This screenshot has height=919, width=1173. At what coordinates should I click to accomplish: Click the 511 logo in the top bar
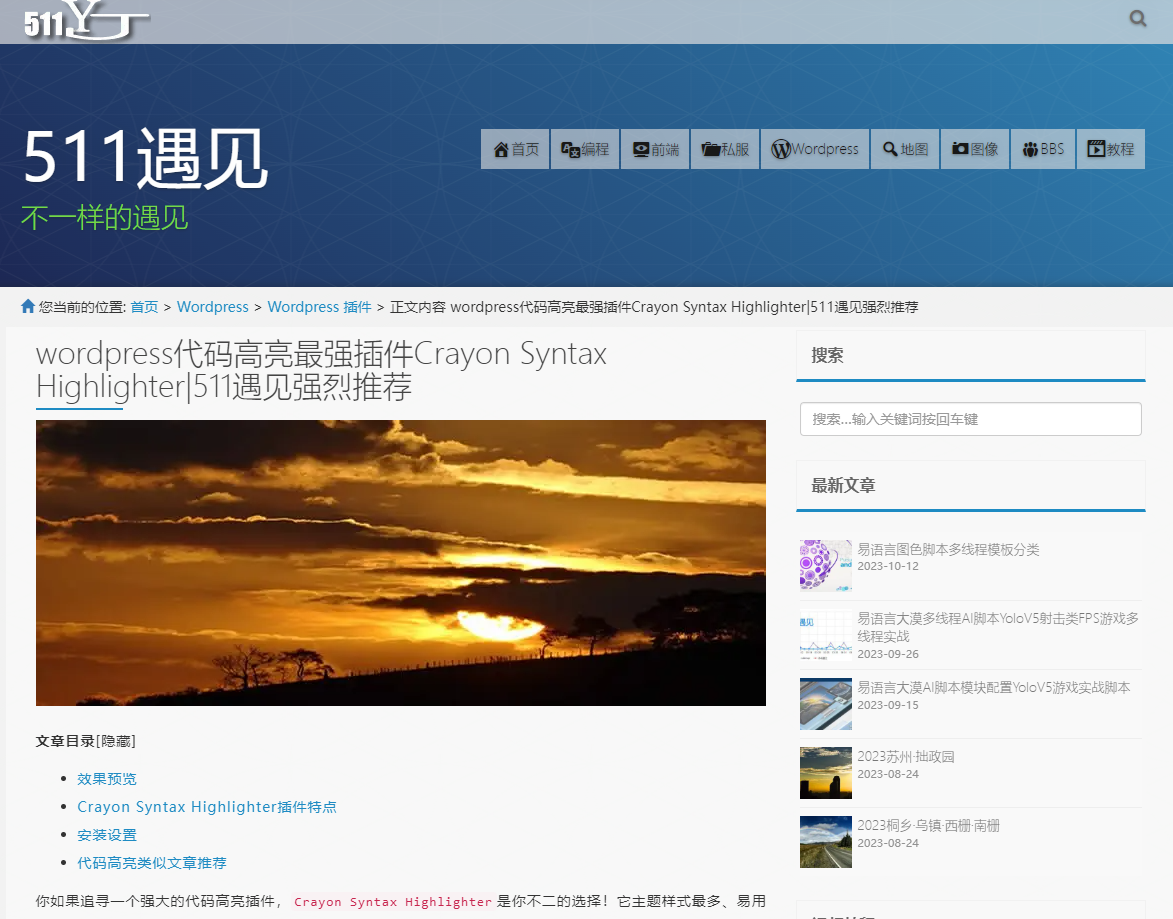(86, 20)
